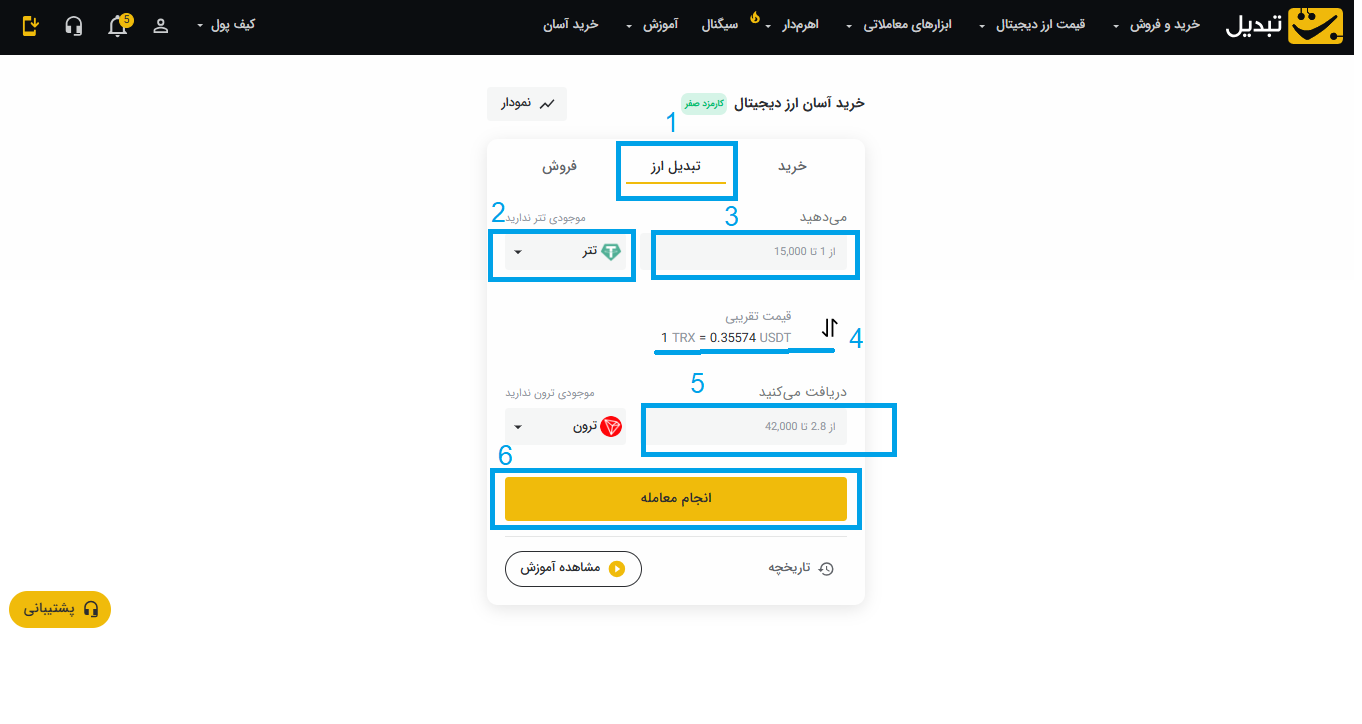Click the yellow transfer icon at top-left

coord(29,26)
